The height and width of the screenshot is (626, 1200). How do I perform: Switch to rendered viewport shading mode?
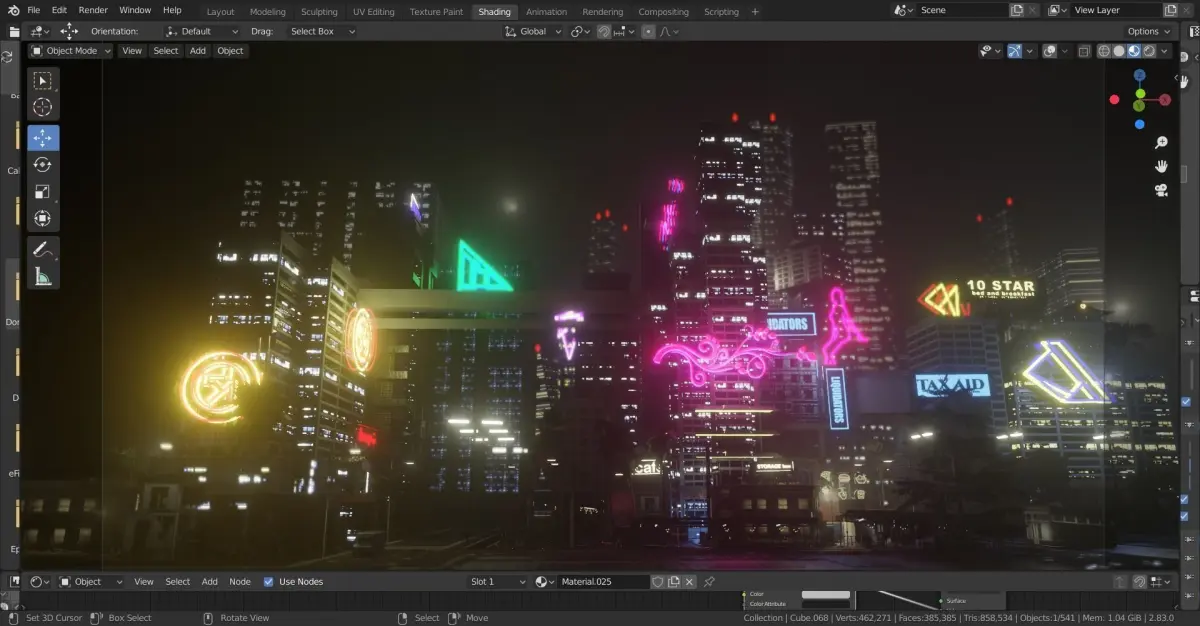(1150, 51)
